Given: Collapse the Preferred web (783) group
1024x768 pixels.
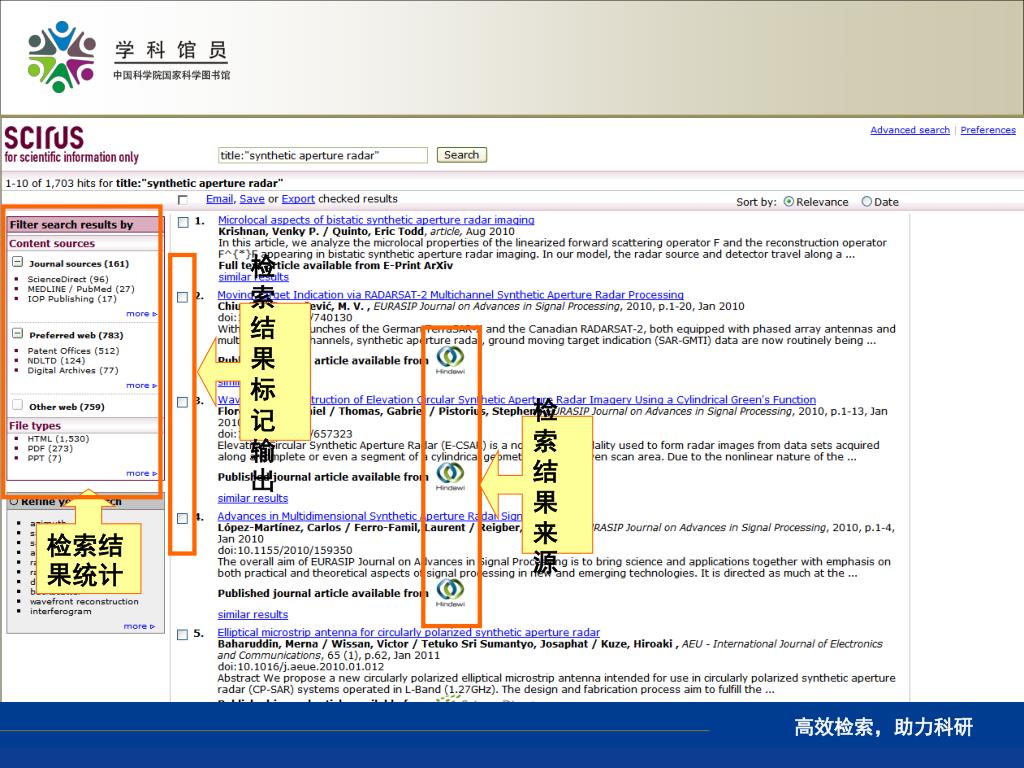Looking at the screenshot, I should [18, 333].
